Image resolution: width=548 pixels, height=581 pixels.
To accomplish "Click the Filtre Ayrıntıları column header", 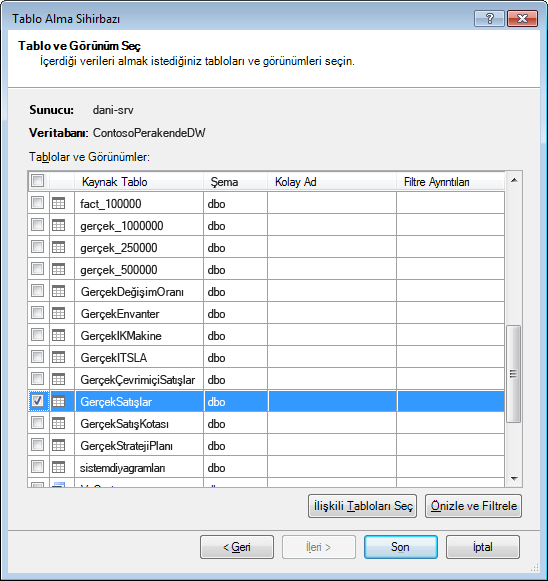I will click(x=451, y=182).
